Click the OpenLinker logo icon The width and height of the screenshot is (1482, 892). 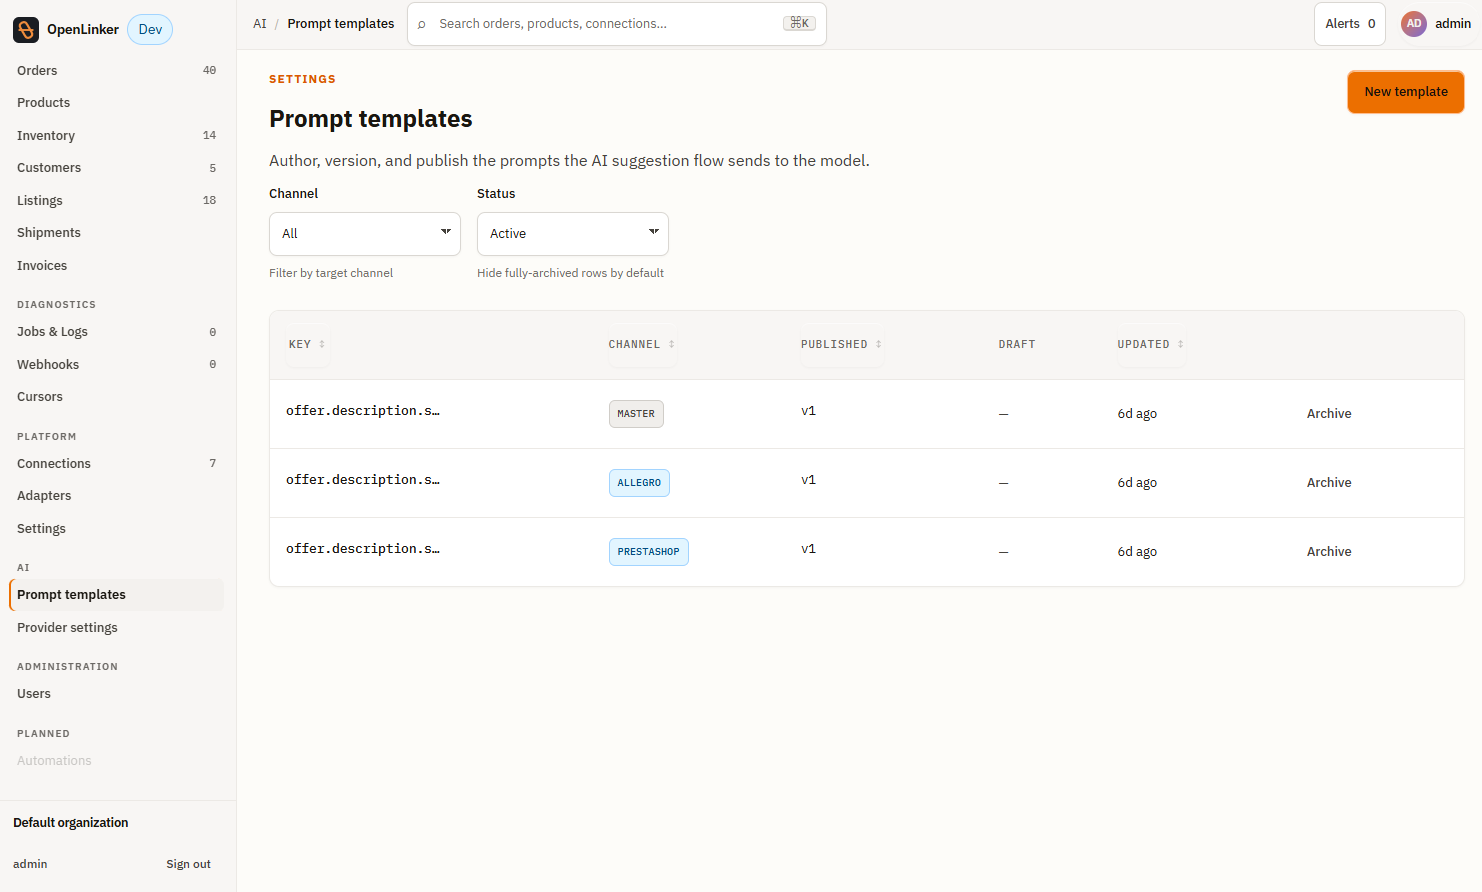[26, 30]
